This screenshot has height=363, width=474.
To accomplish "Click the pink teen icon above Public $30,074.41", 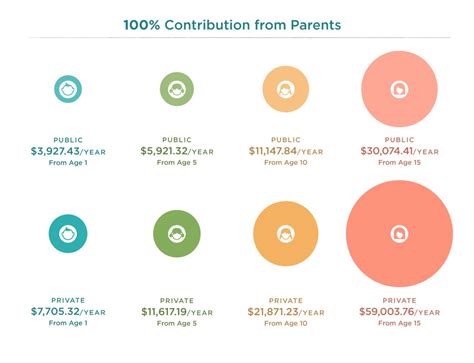I will click(x=399, y=89).
